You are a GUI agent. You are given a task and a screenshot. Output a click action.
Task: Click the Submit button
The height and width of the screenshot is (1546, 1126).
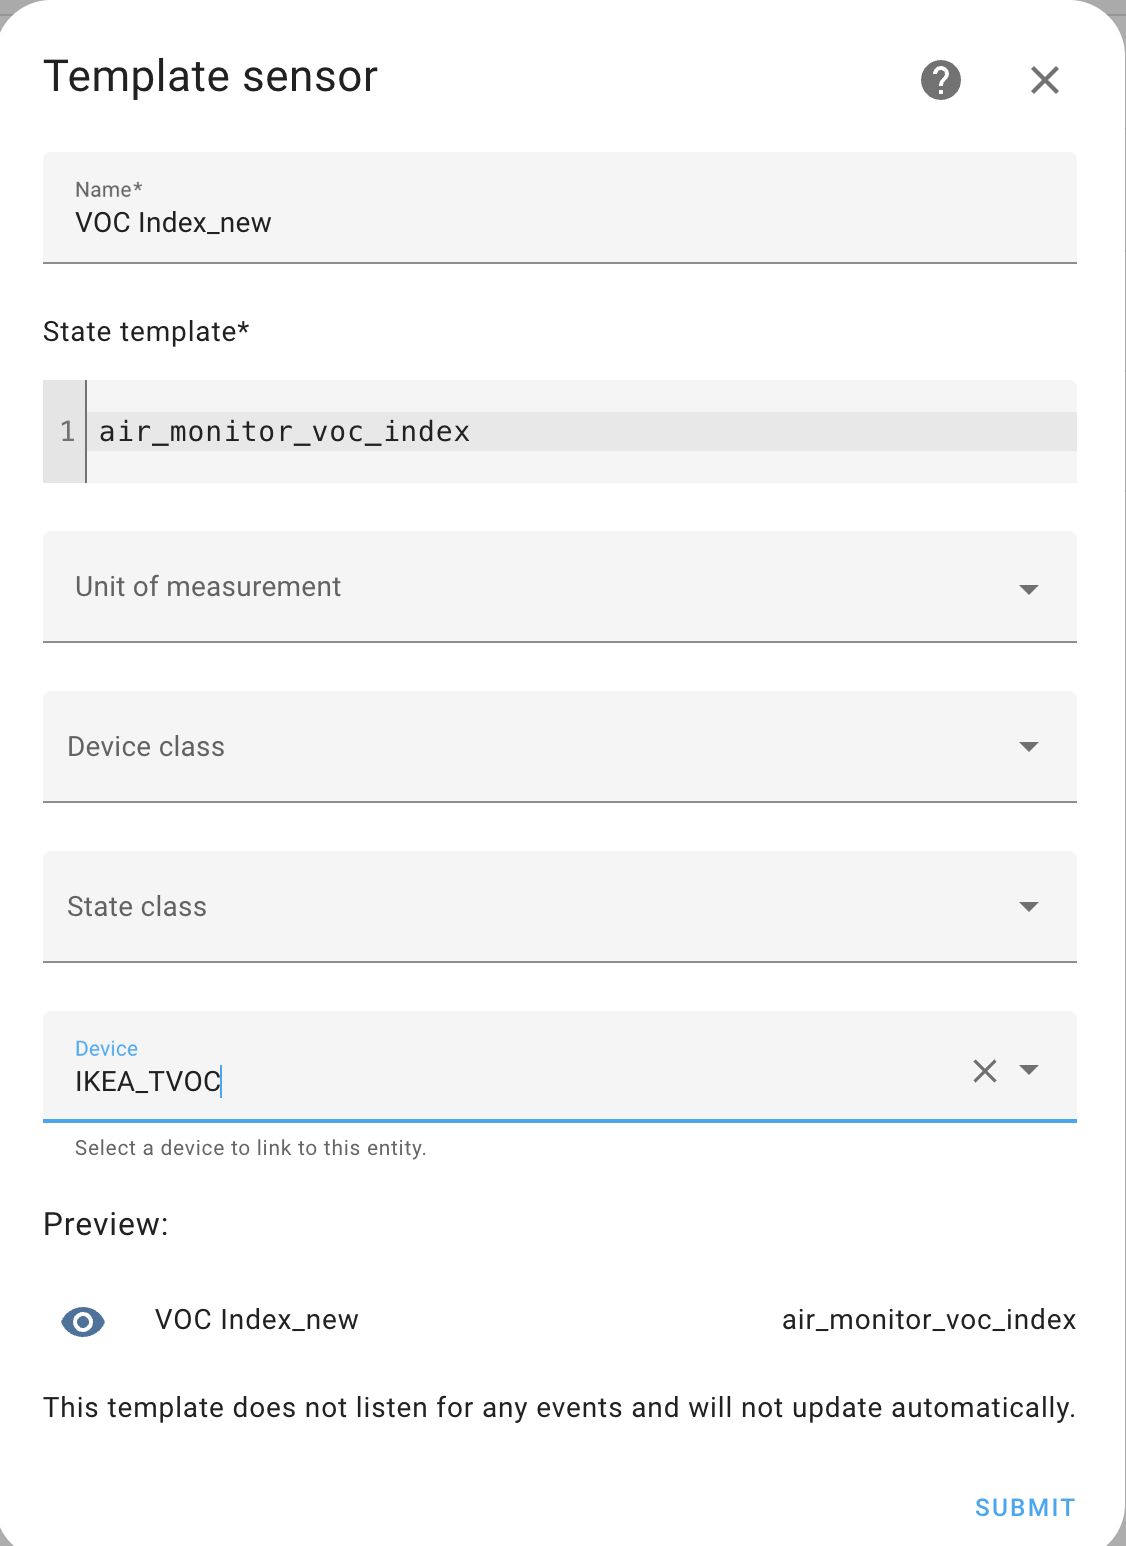(1024, 1507)
